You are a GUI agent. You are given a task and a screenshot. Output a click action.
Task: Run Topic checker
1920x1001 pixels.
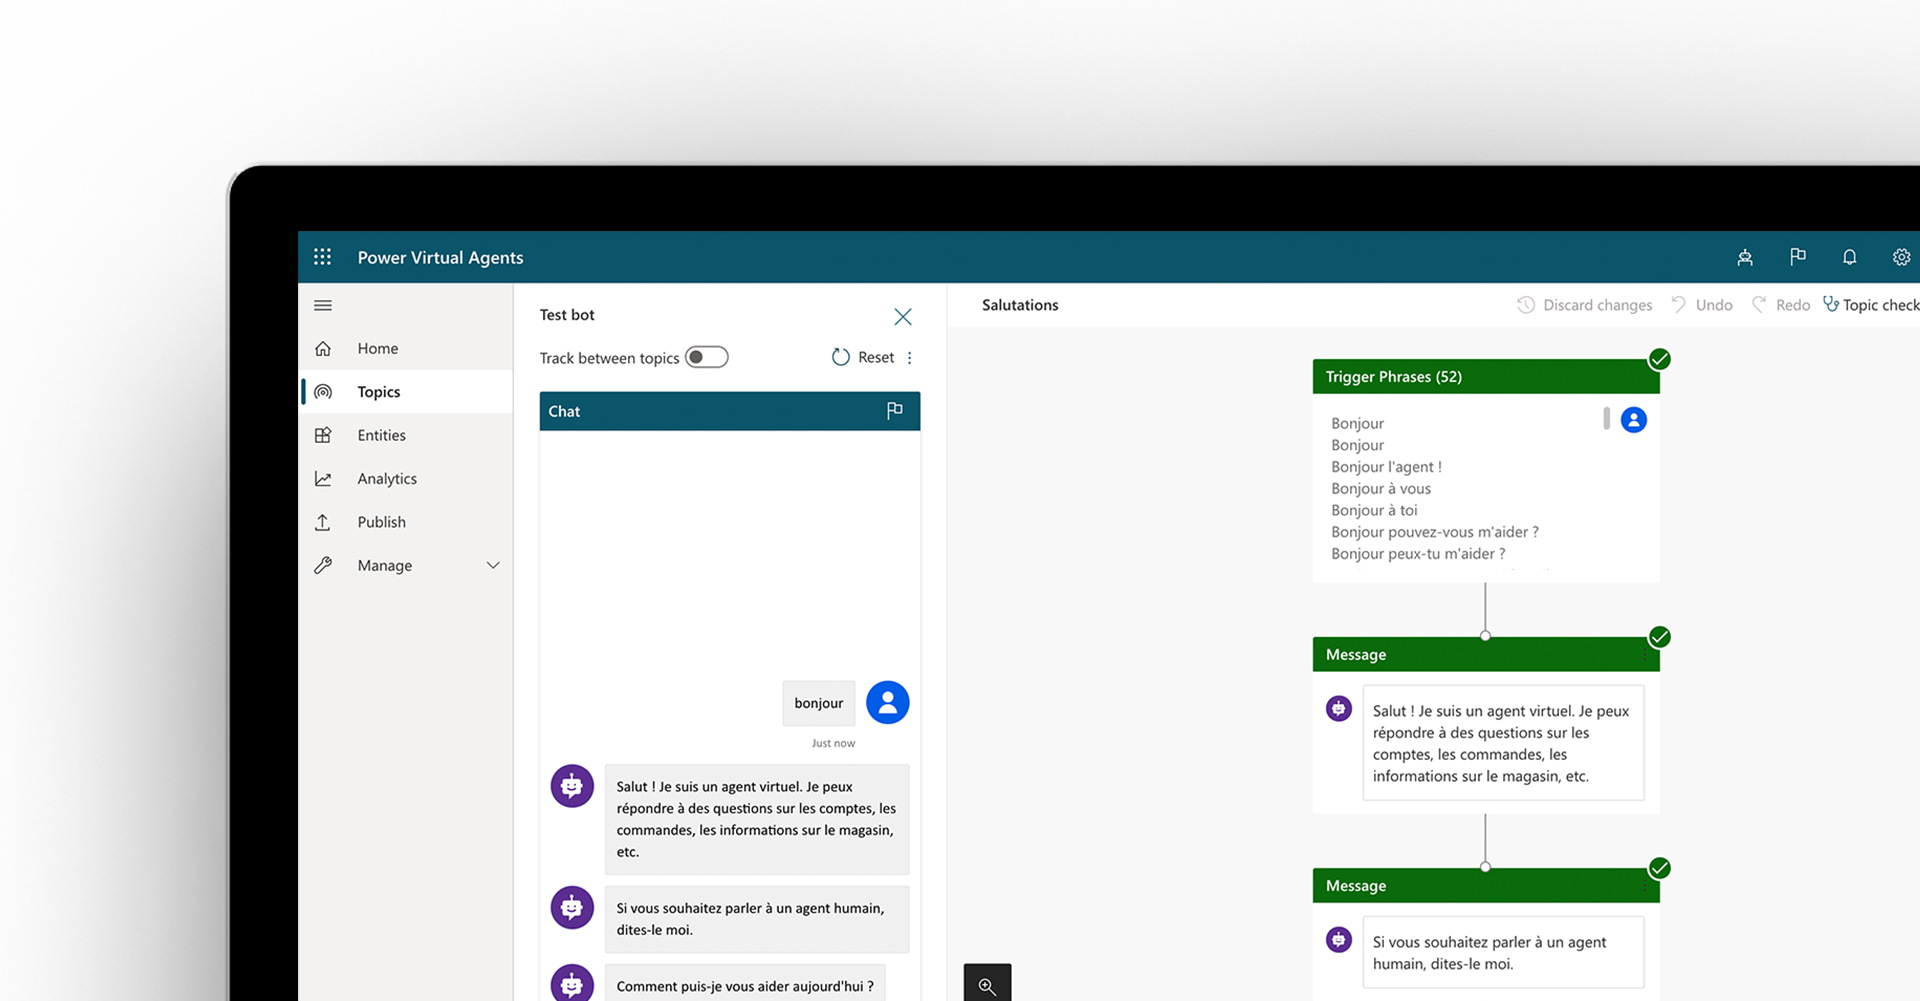pyautogui.click(x=1871, y=305)
